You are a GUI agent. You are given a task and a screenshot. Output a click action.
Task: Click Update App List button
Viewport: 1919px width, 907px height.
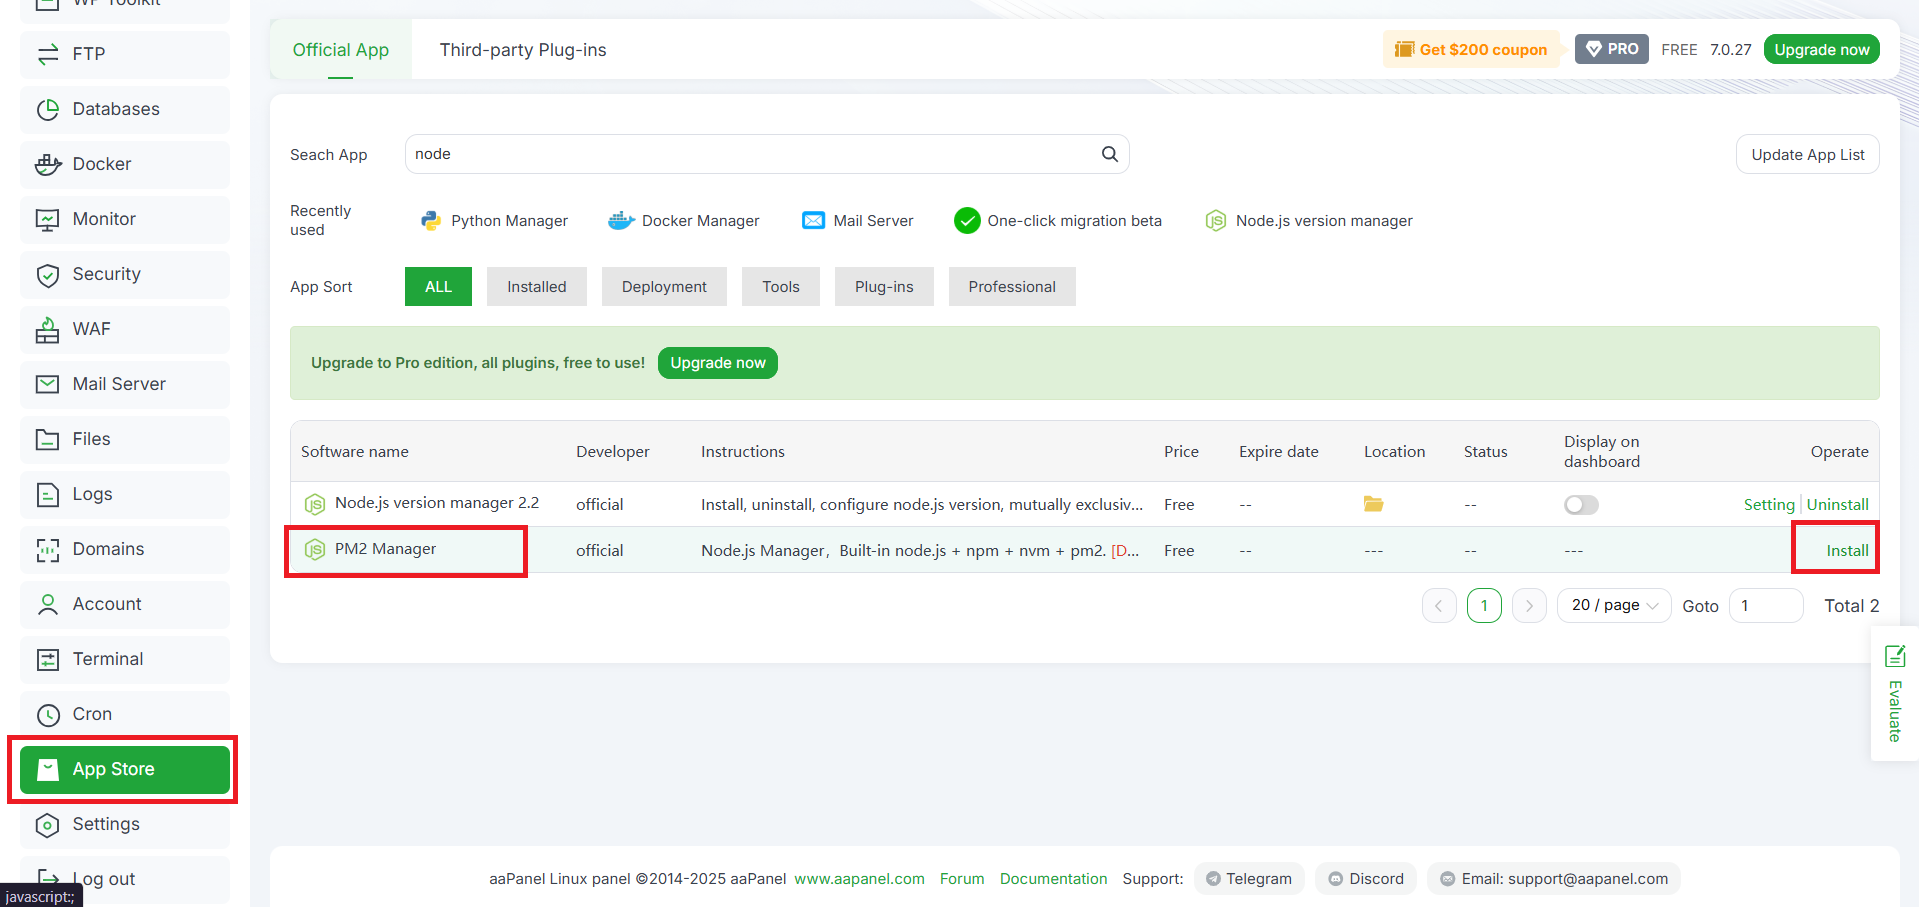1808,155
